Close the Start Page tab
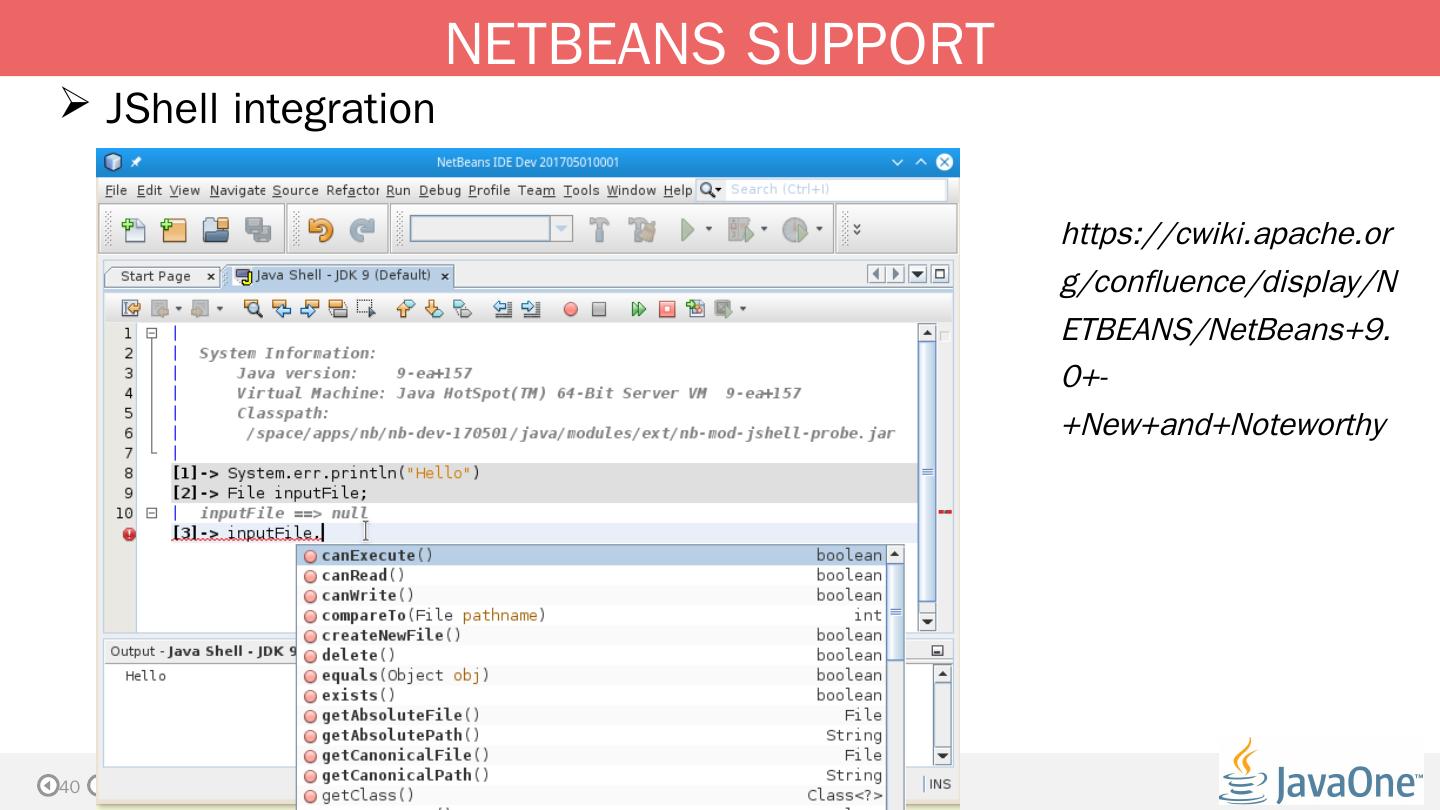This screenshot has height=810, width=1440. 211,276
